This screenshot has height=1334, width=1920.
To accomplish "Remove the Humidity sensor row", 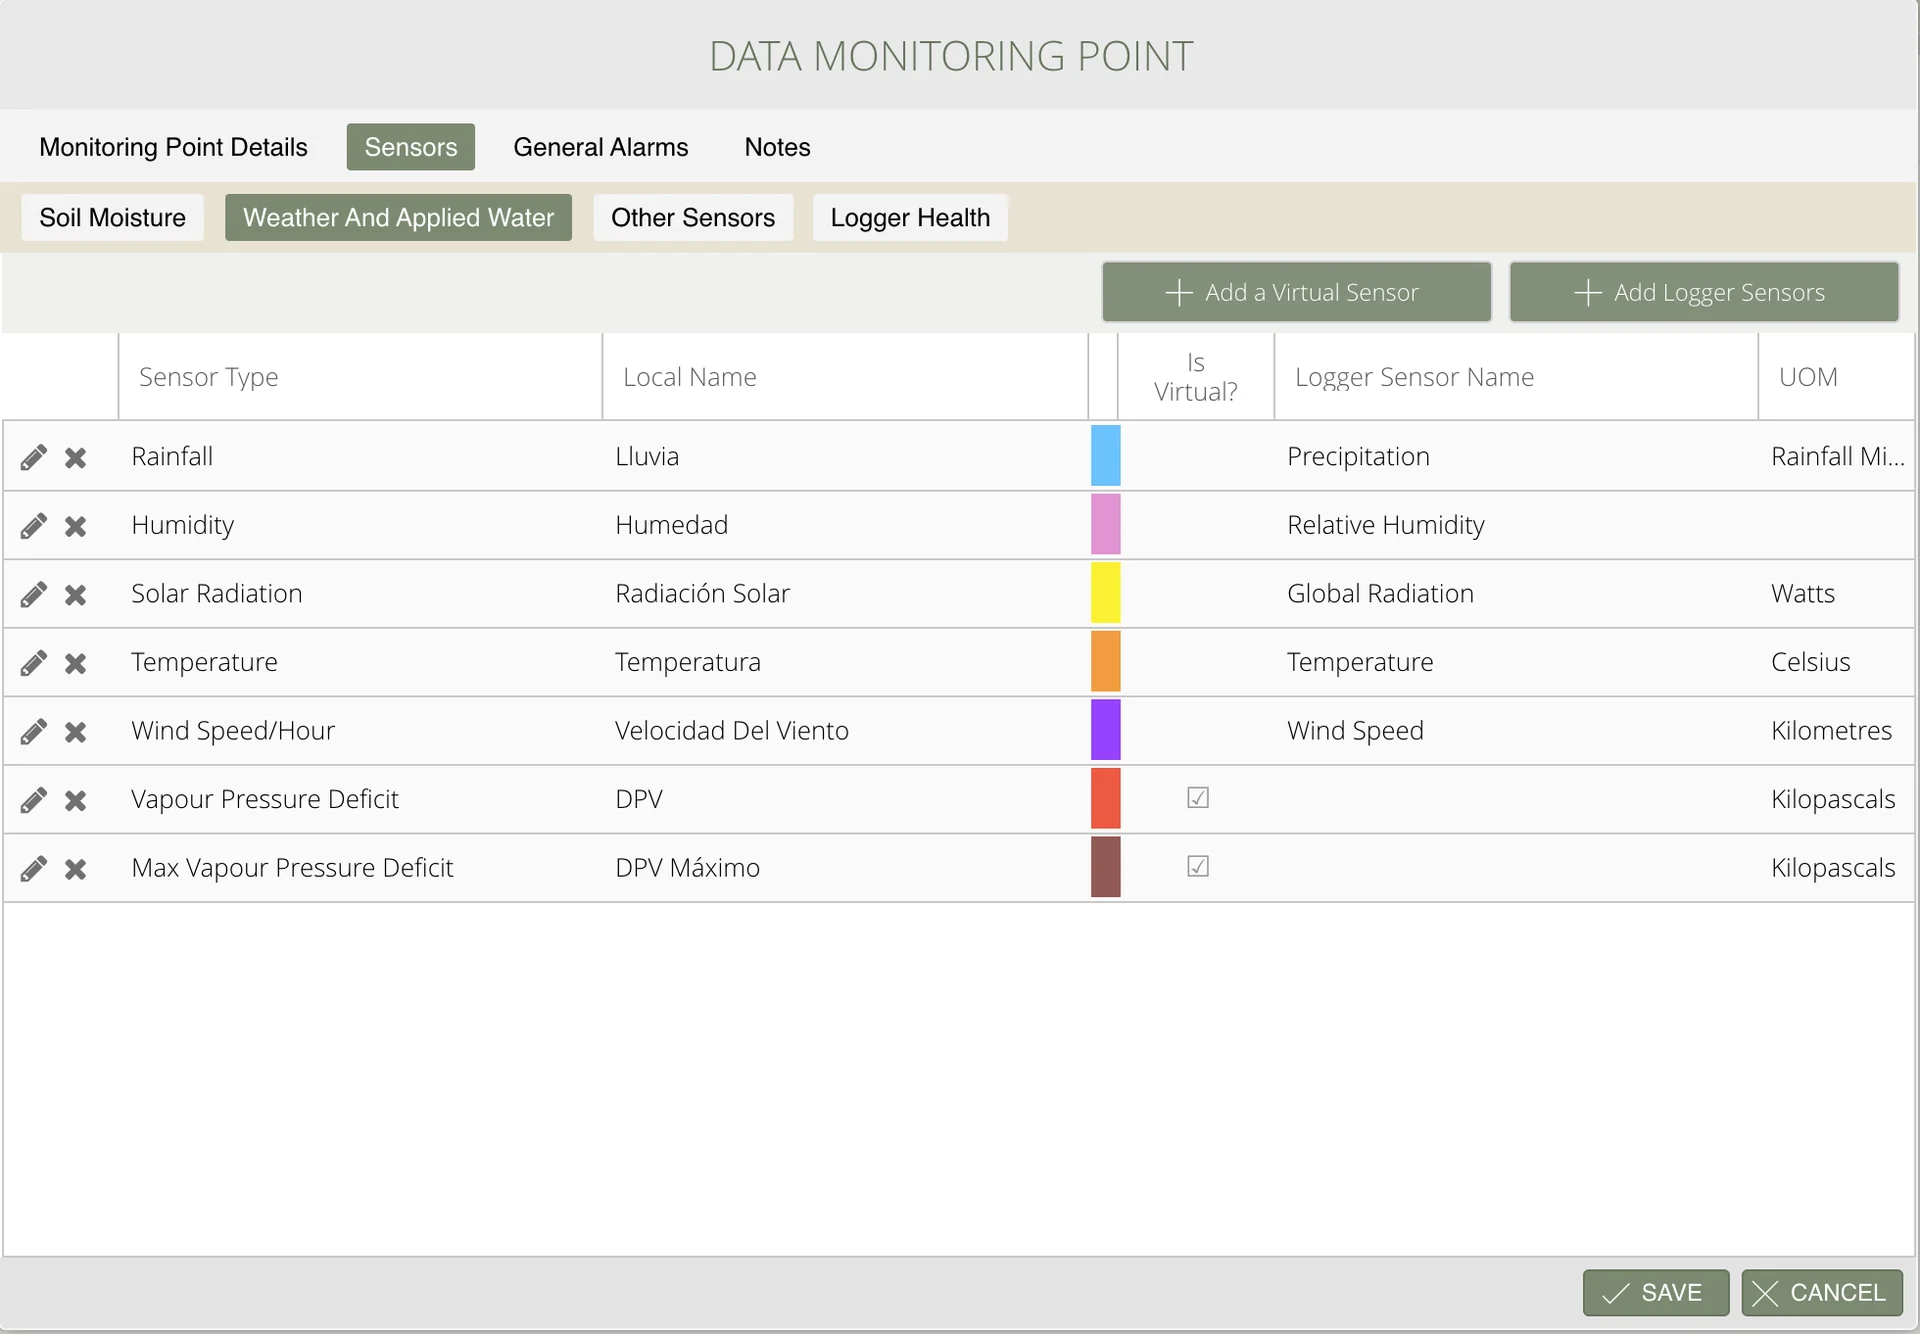I will click(x=75, y=527).
